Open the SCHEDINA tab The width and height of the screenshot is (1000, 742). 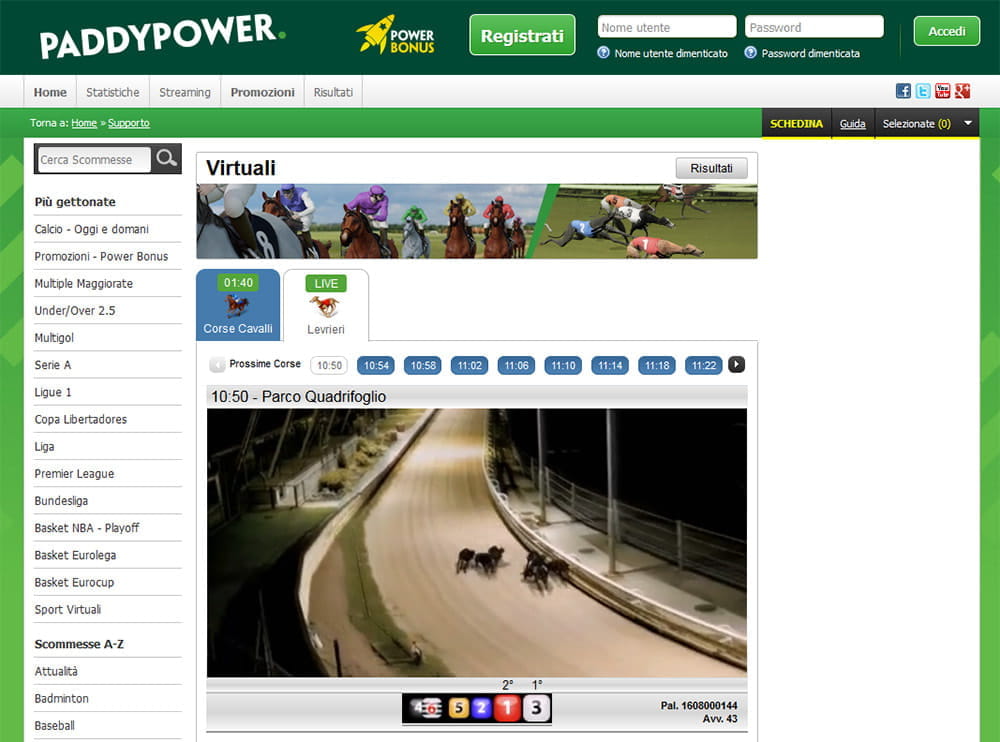(796, 123)
